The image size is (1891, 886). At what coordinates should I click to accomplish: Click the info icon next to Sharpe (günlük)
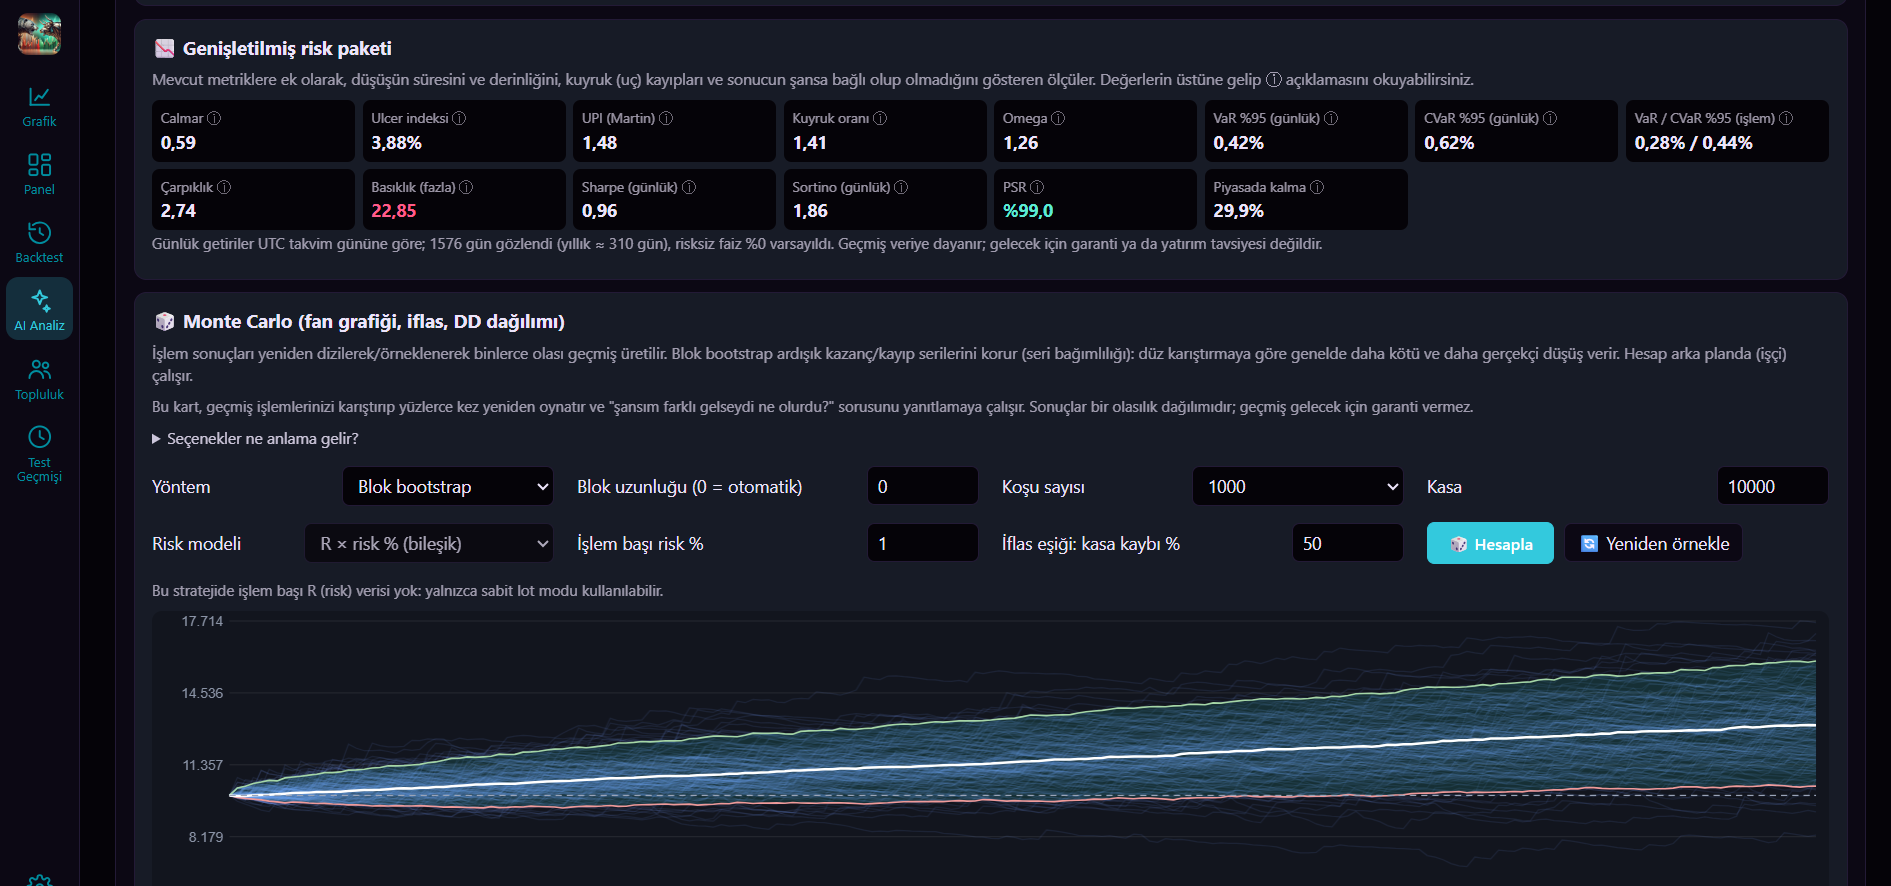pos(689,187)
